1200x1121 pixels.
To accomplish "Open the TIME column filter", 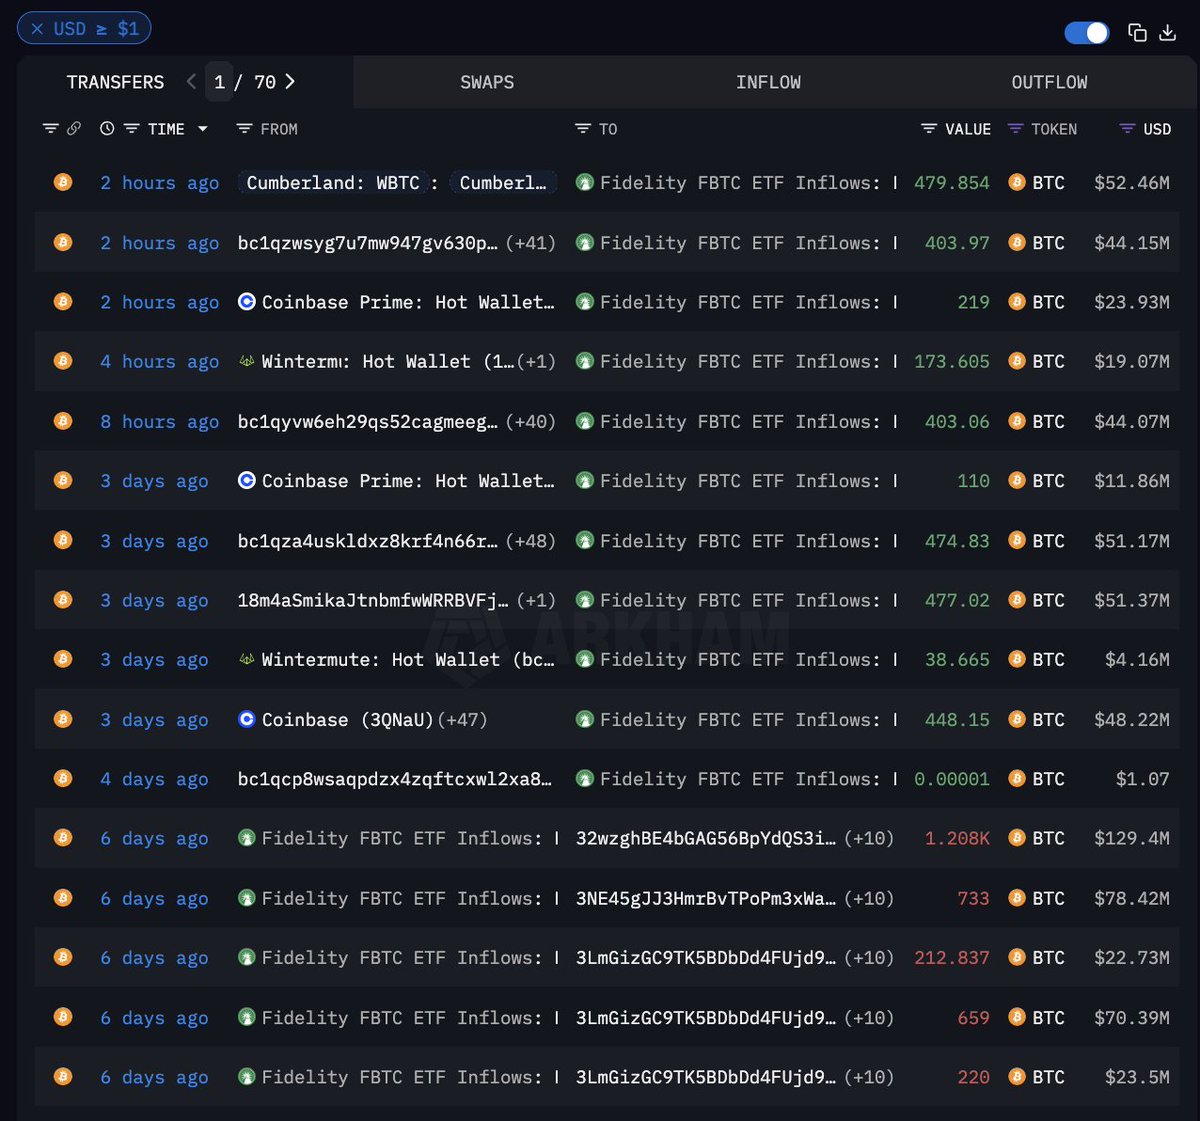I will [x=131, y=129].
